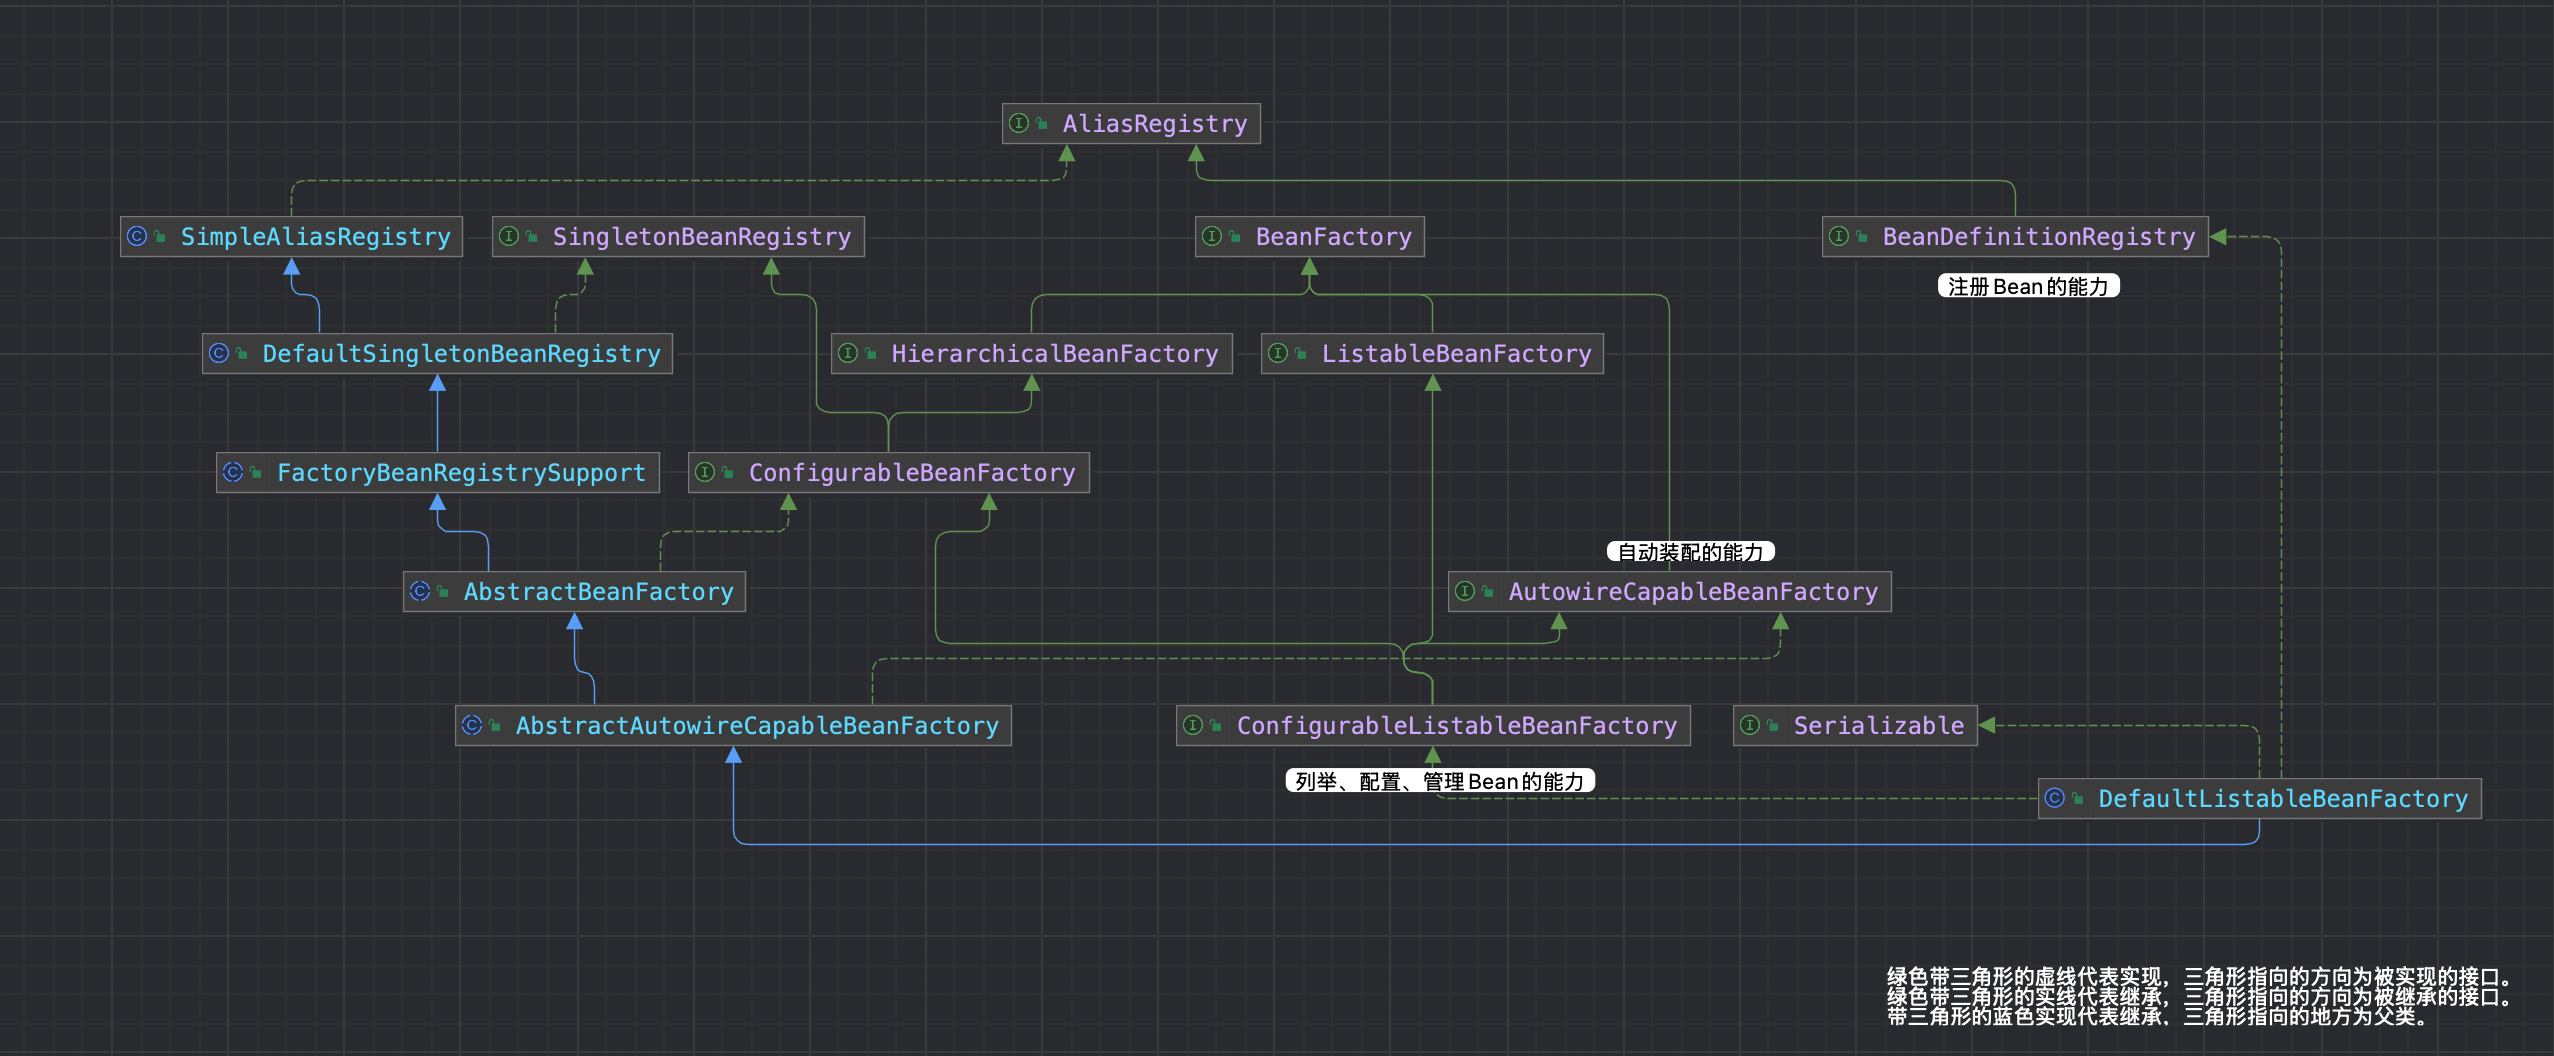Click the interface icon beside ConfigurableBeanFactory
This screenshot has width=2554, height=1056.
pyautogui.click(x=705, y=472)
